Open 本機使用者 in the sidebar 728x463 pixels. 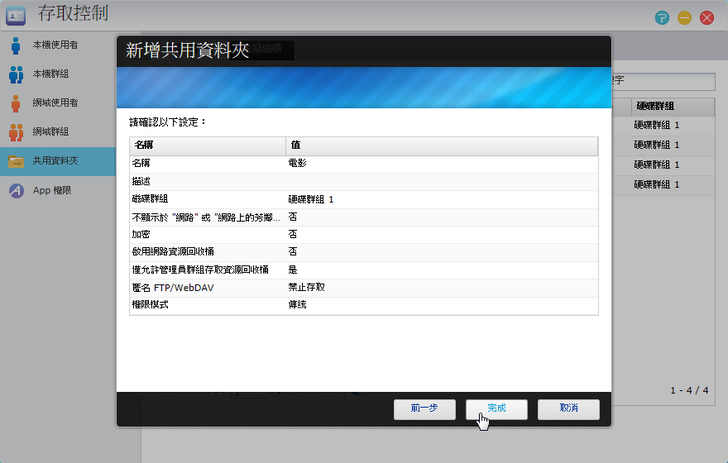click(56, 45)
